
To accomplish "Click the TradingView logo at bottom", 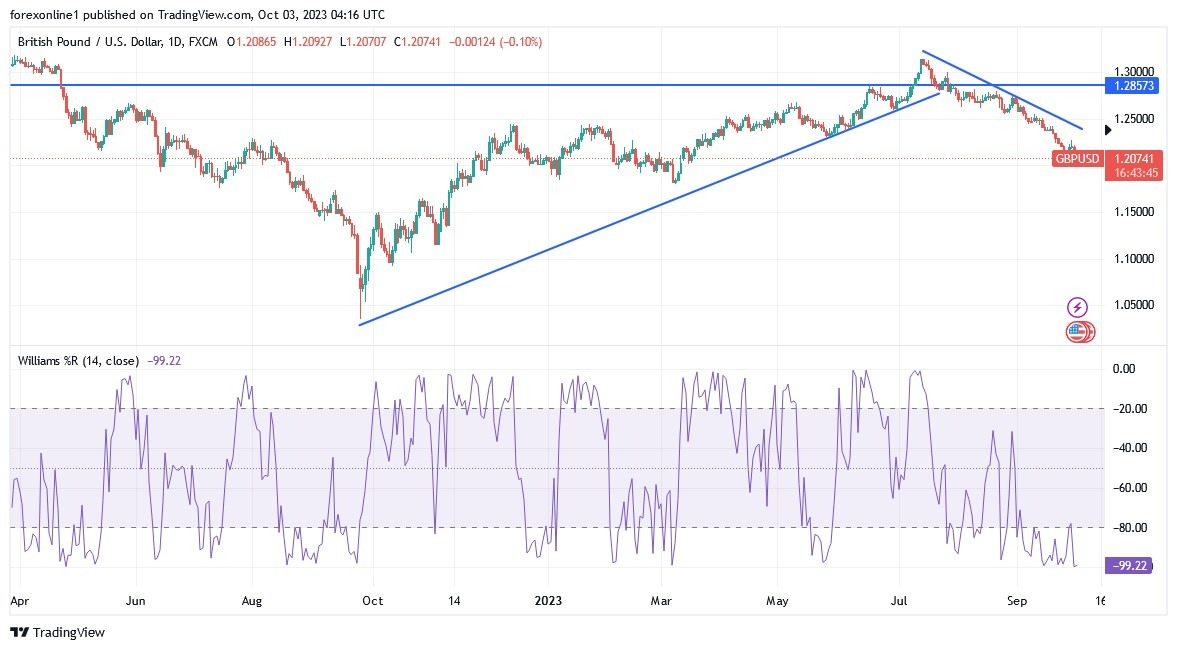I will click(58, 632).
